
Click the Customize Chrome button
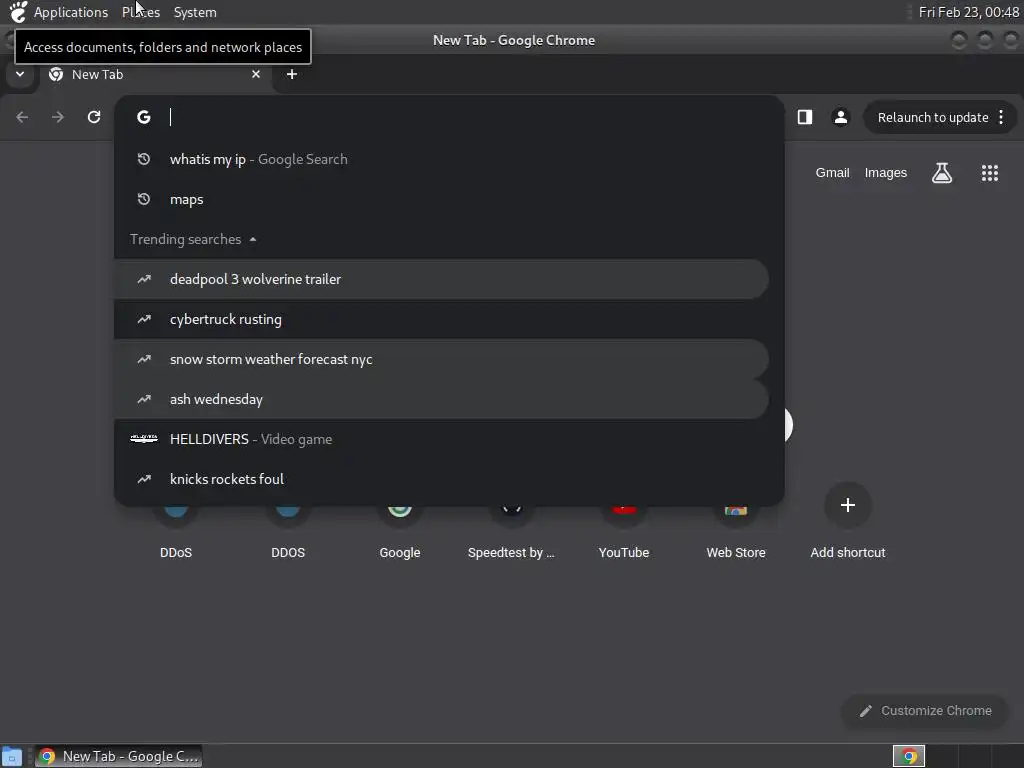click(925, 711)
